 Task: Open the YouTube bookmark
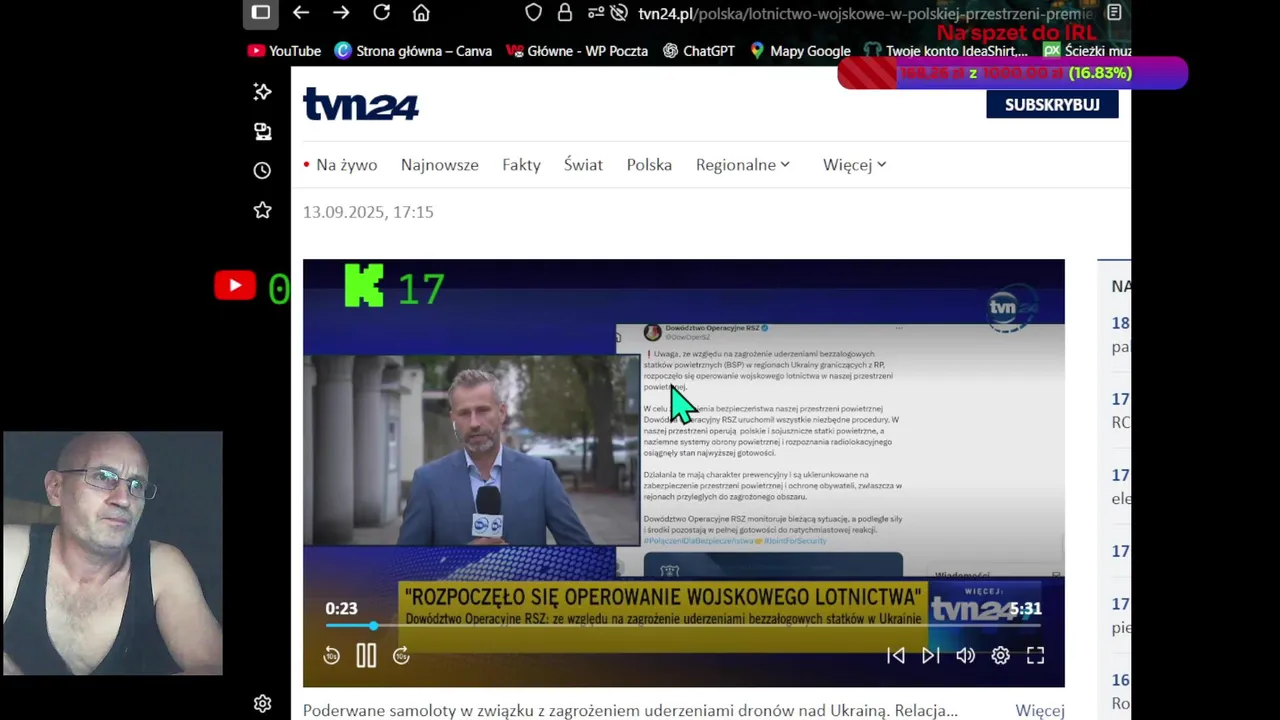click(284, 51)
